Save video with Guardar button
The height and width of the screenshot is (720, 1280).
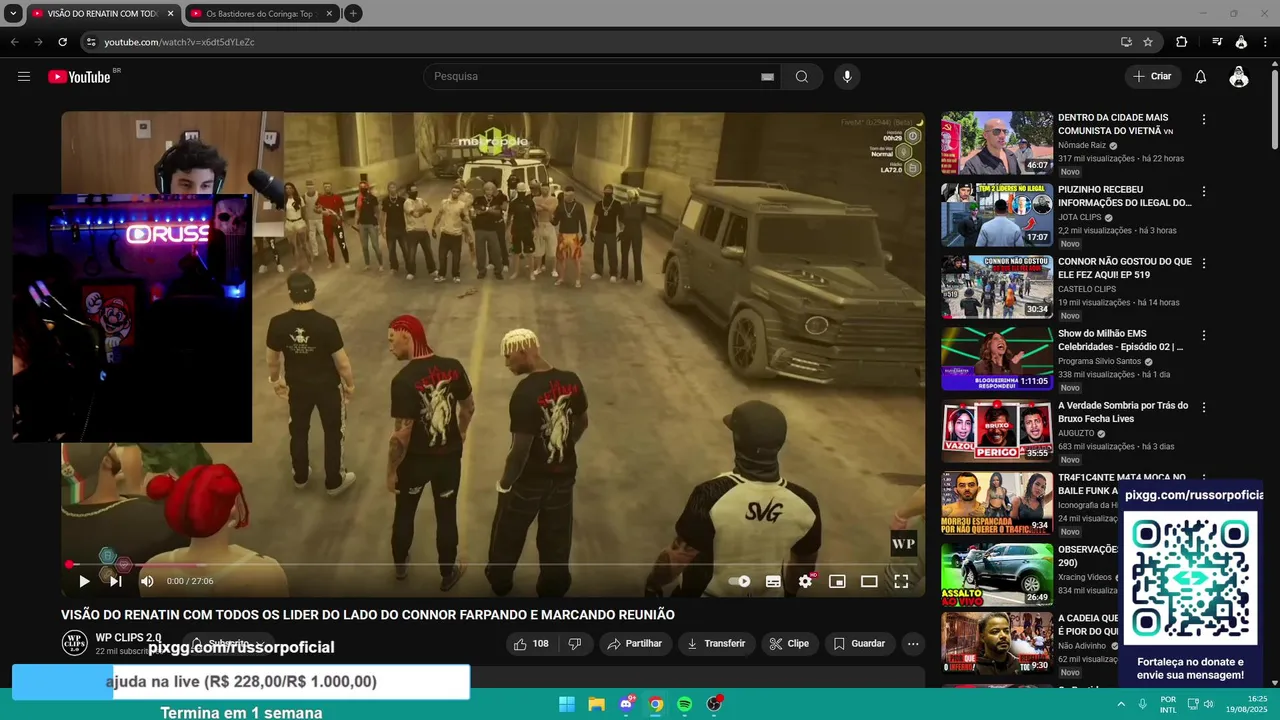[860, 644]
